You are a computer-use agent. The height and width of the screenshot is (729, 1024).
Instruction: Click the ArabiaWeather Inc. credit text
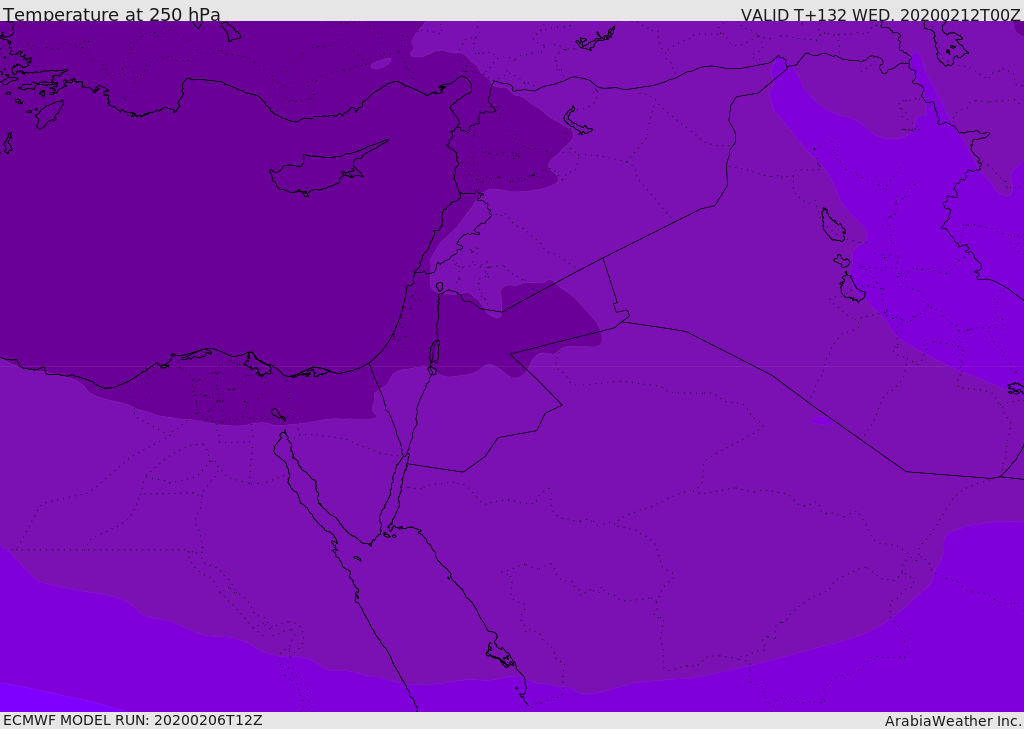click(x=953, y=721)
